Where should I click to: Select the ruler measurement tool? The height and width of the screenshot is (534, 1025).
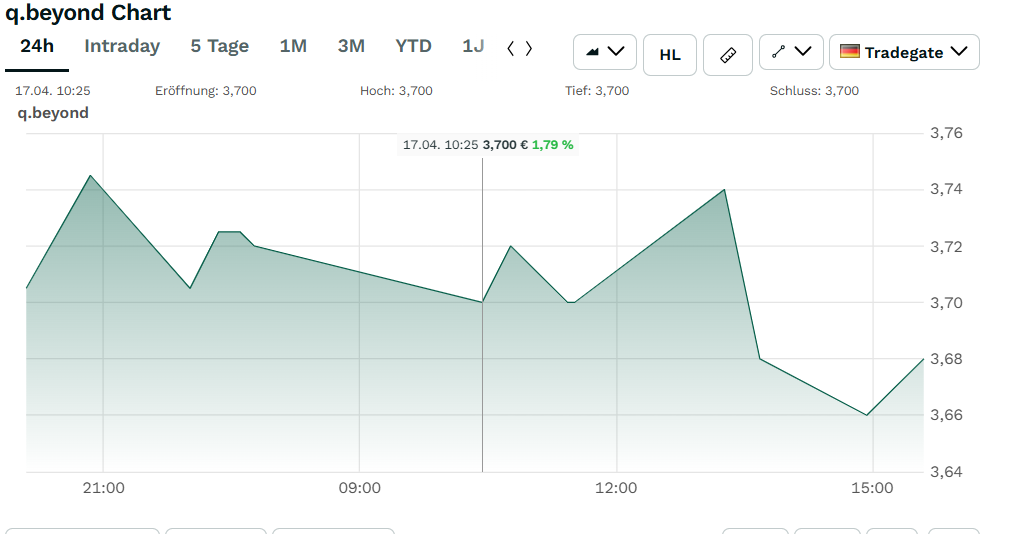pyautogui.click(x=728, y=54)
